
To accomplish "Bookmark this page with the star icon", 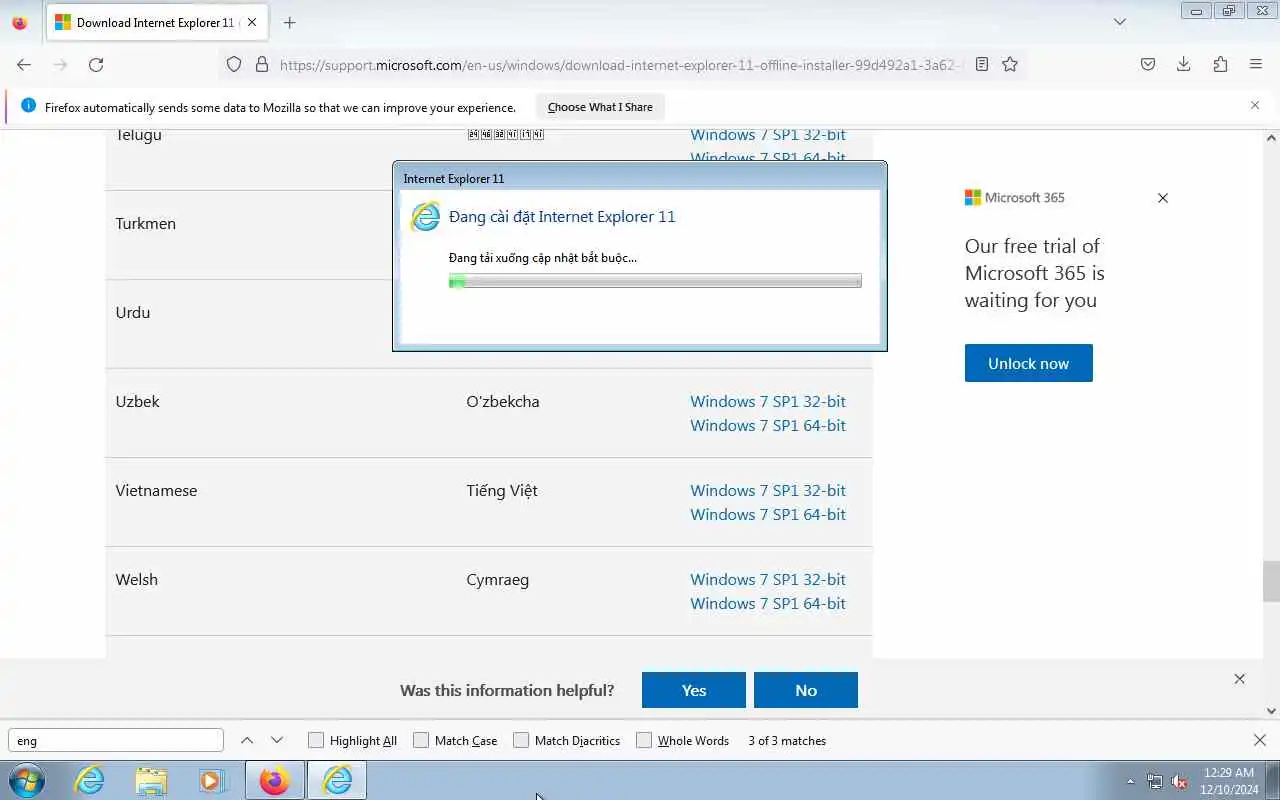I will tap(1010, 64).
